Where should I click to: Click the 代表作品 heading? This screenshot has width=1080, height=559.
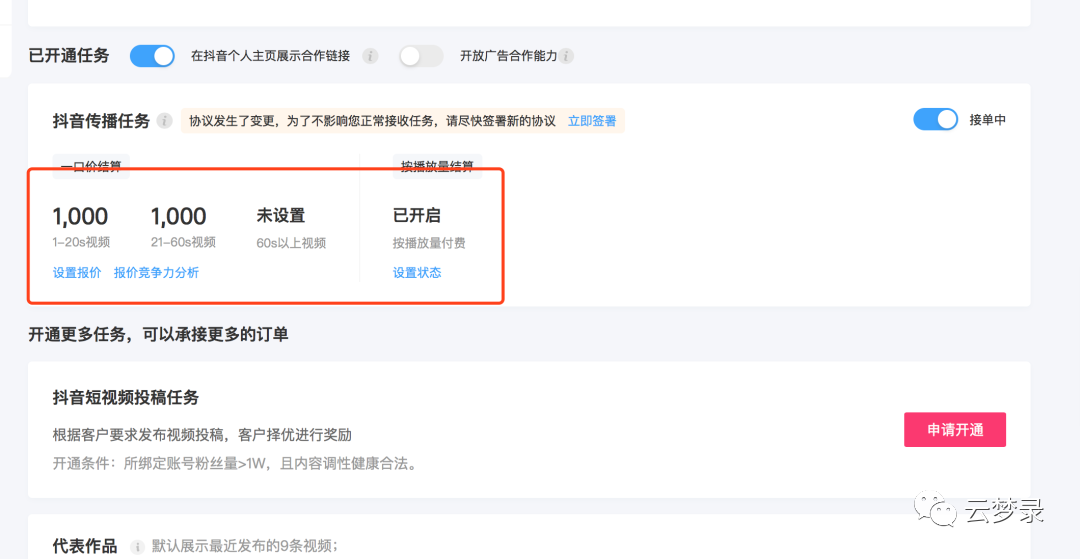click(x=85, y=547)
